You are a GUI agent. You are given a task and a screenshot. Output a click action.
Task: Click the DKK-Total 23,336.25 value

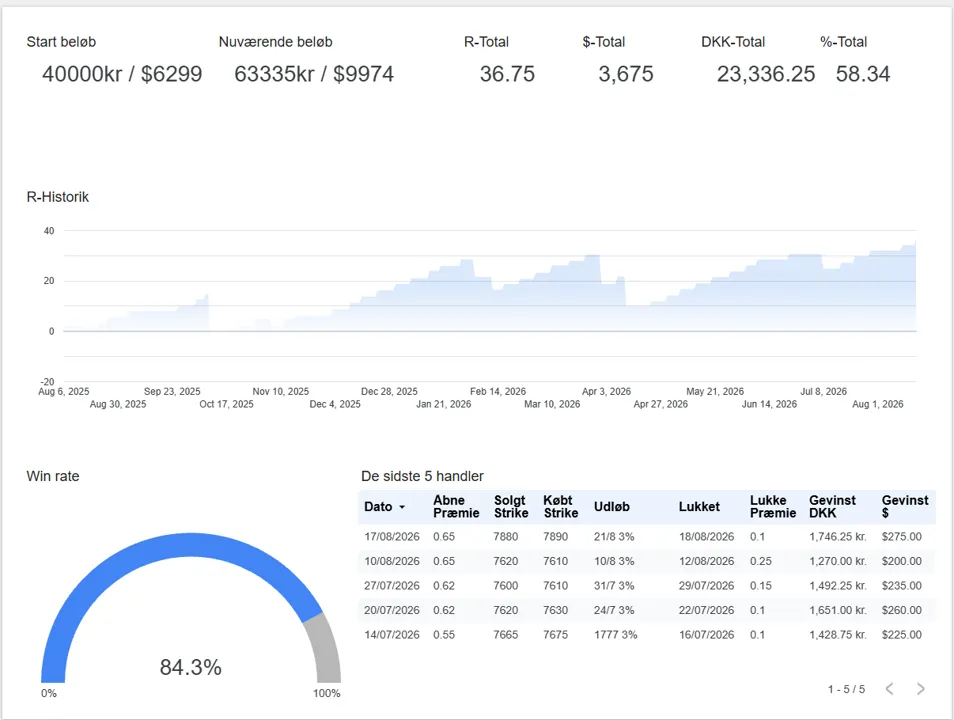point(765,74)
